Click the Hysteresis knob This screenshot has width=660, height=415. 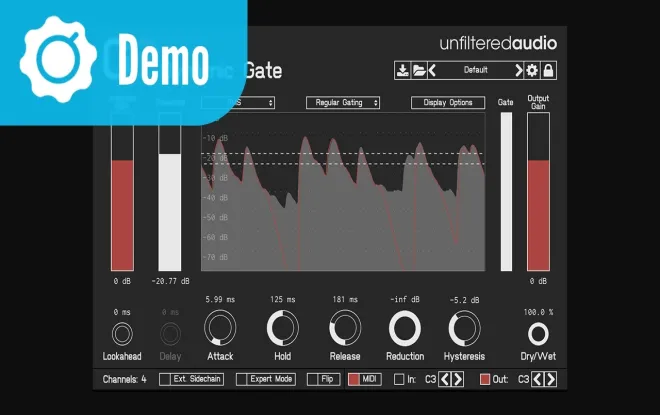click(x=464, y=328)
